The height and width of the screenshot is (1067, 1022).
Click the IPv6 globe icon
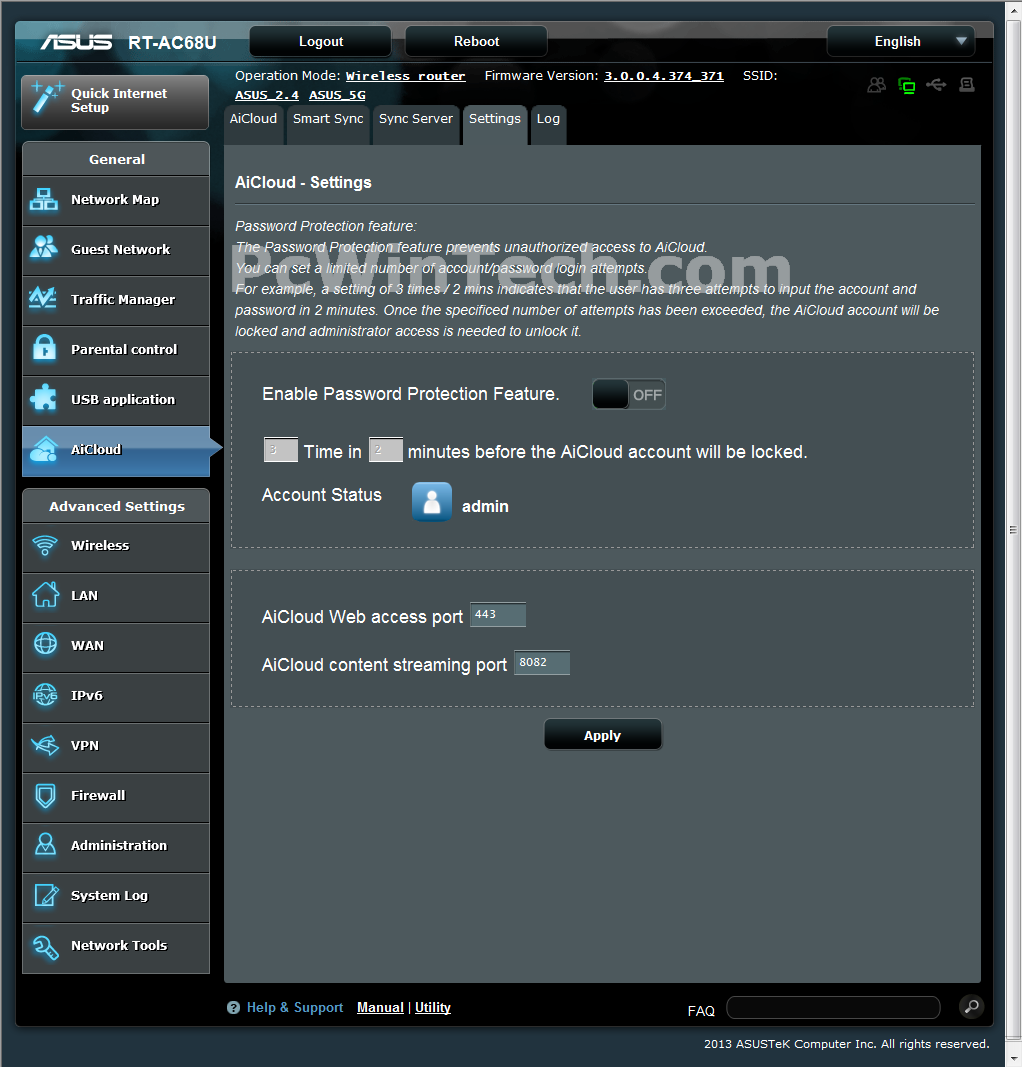tap(46, 695)
